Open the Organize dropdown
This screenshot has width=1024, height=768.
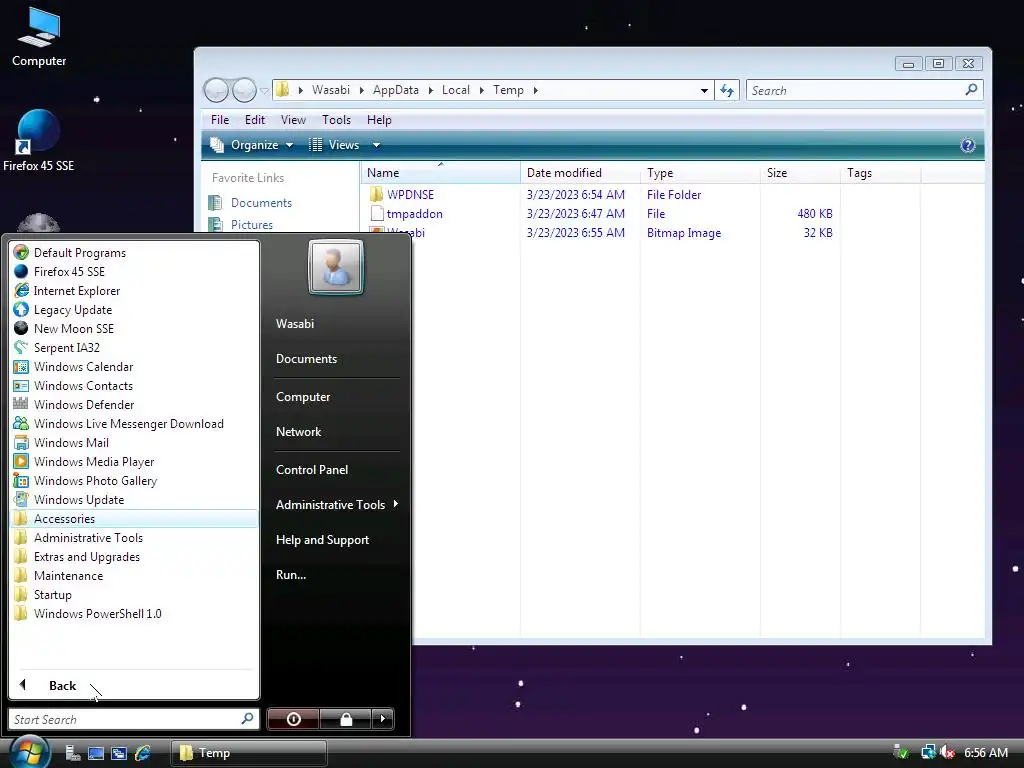(x=251, y=145)
